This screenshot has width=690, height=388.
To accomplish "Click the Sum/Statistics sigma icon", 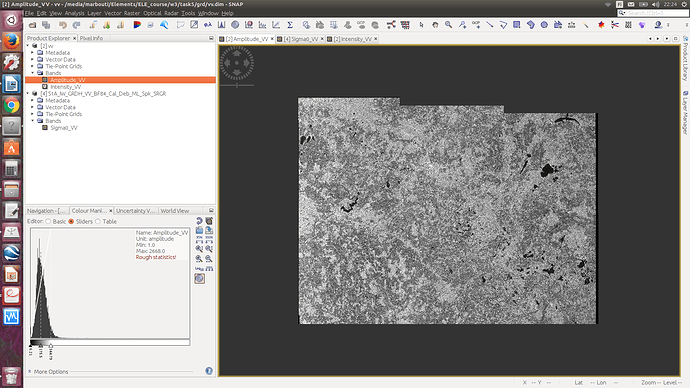I will [290, 25].
